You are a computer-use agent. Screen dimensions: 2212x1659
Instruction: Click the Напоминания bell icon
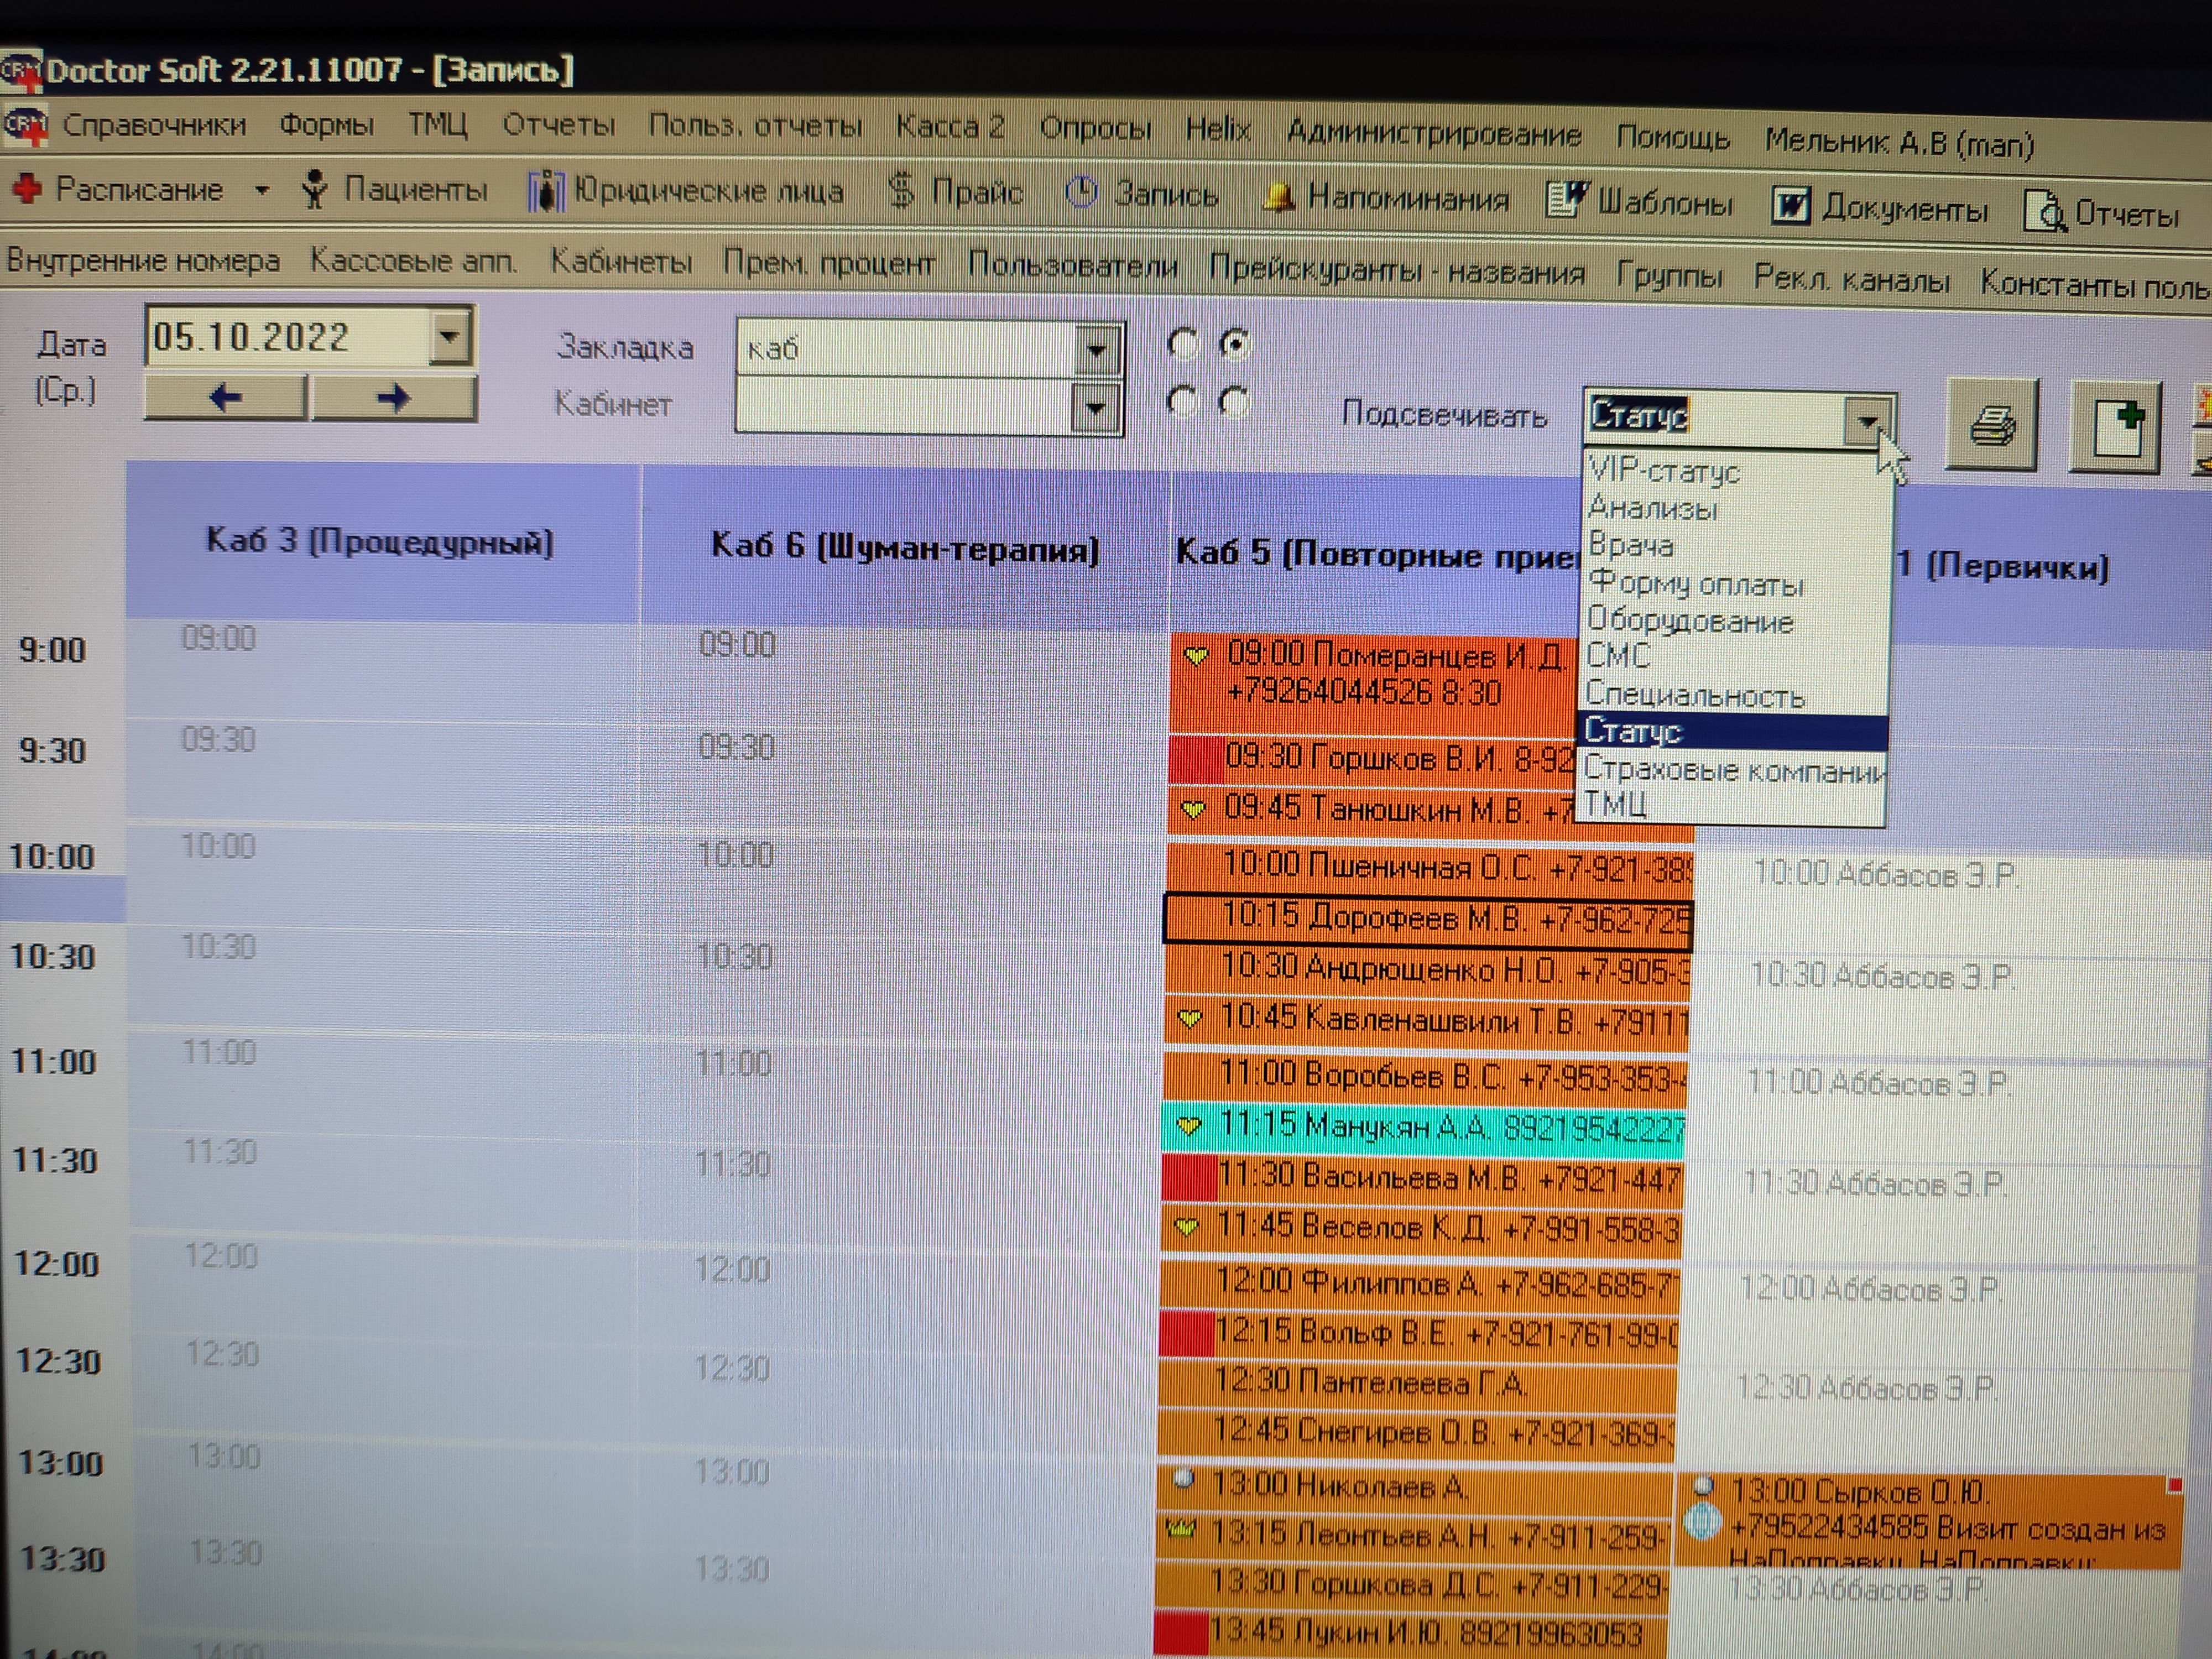click(1278, 197)
